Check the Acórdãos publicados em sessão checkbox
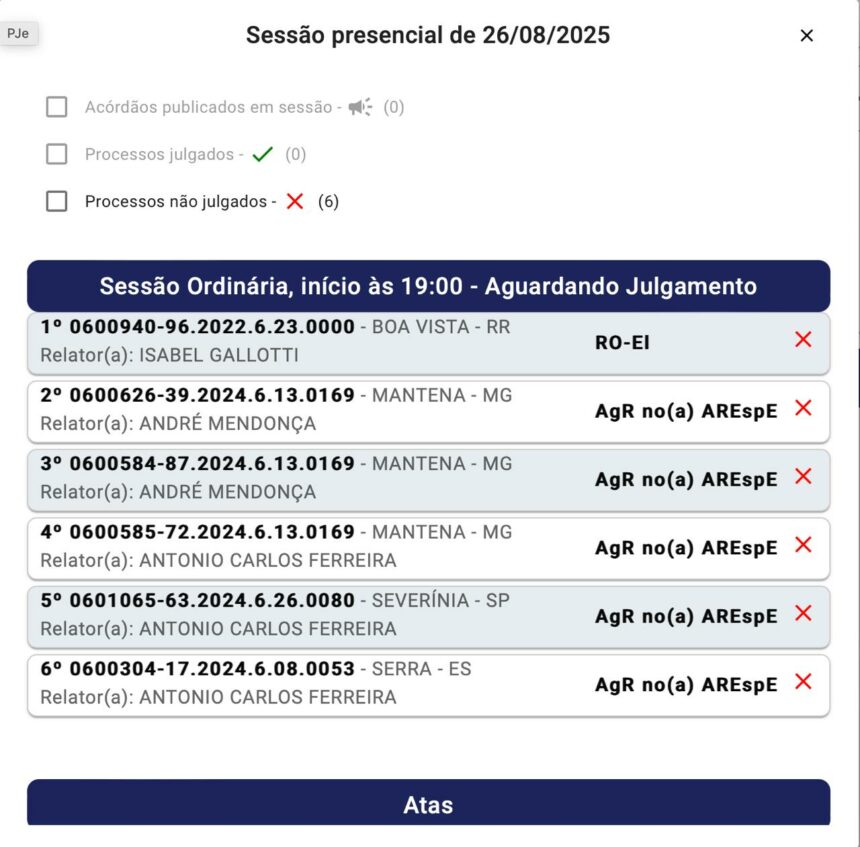Viewport: 860px width, 847px height. pos(56,106)
